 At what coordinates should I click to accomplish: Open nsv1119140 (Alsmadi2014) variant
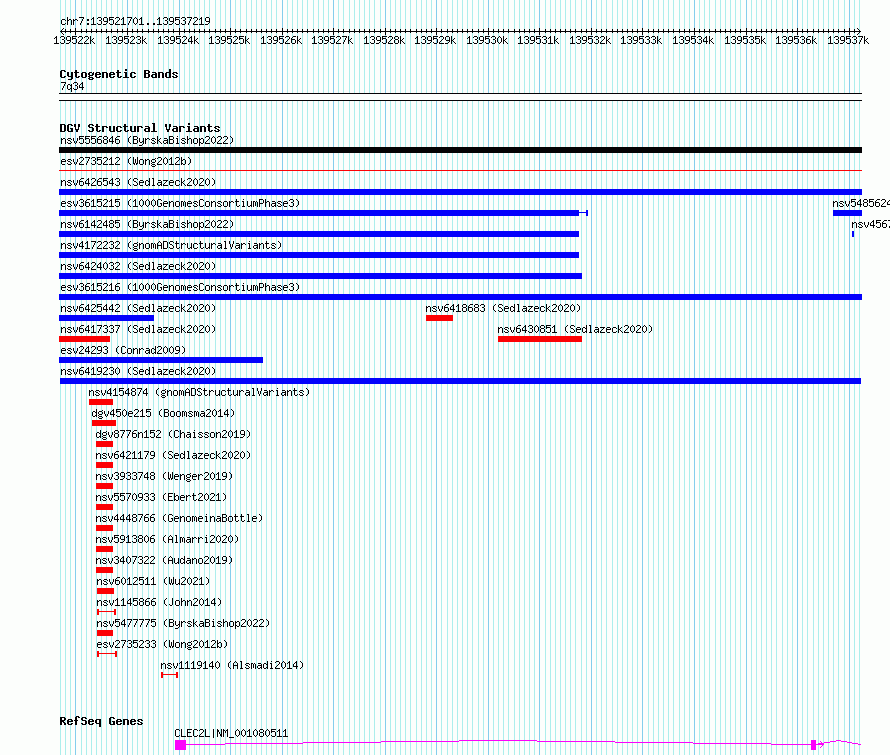point(232,665)
